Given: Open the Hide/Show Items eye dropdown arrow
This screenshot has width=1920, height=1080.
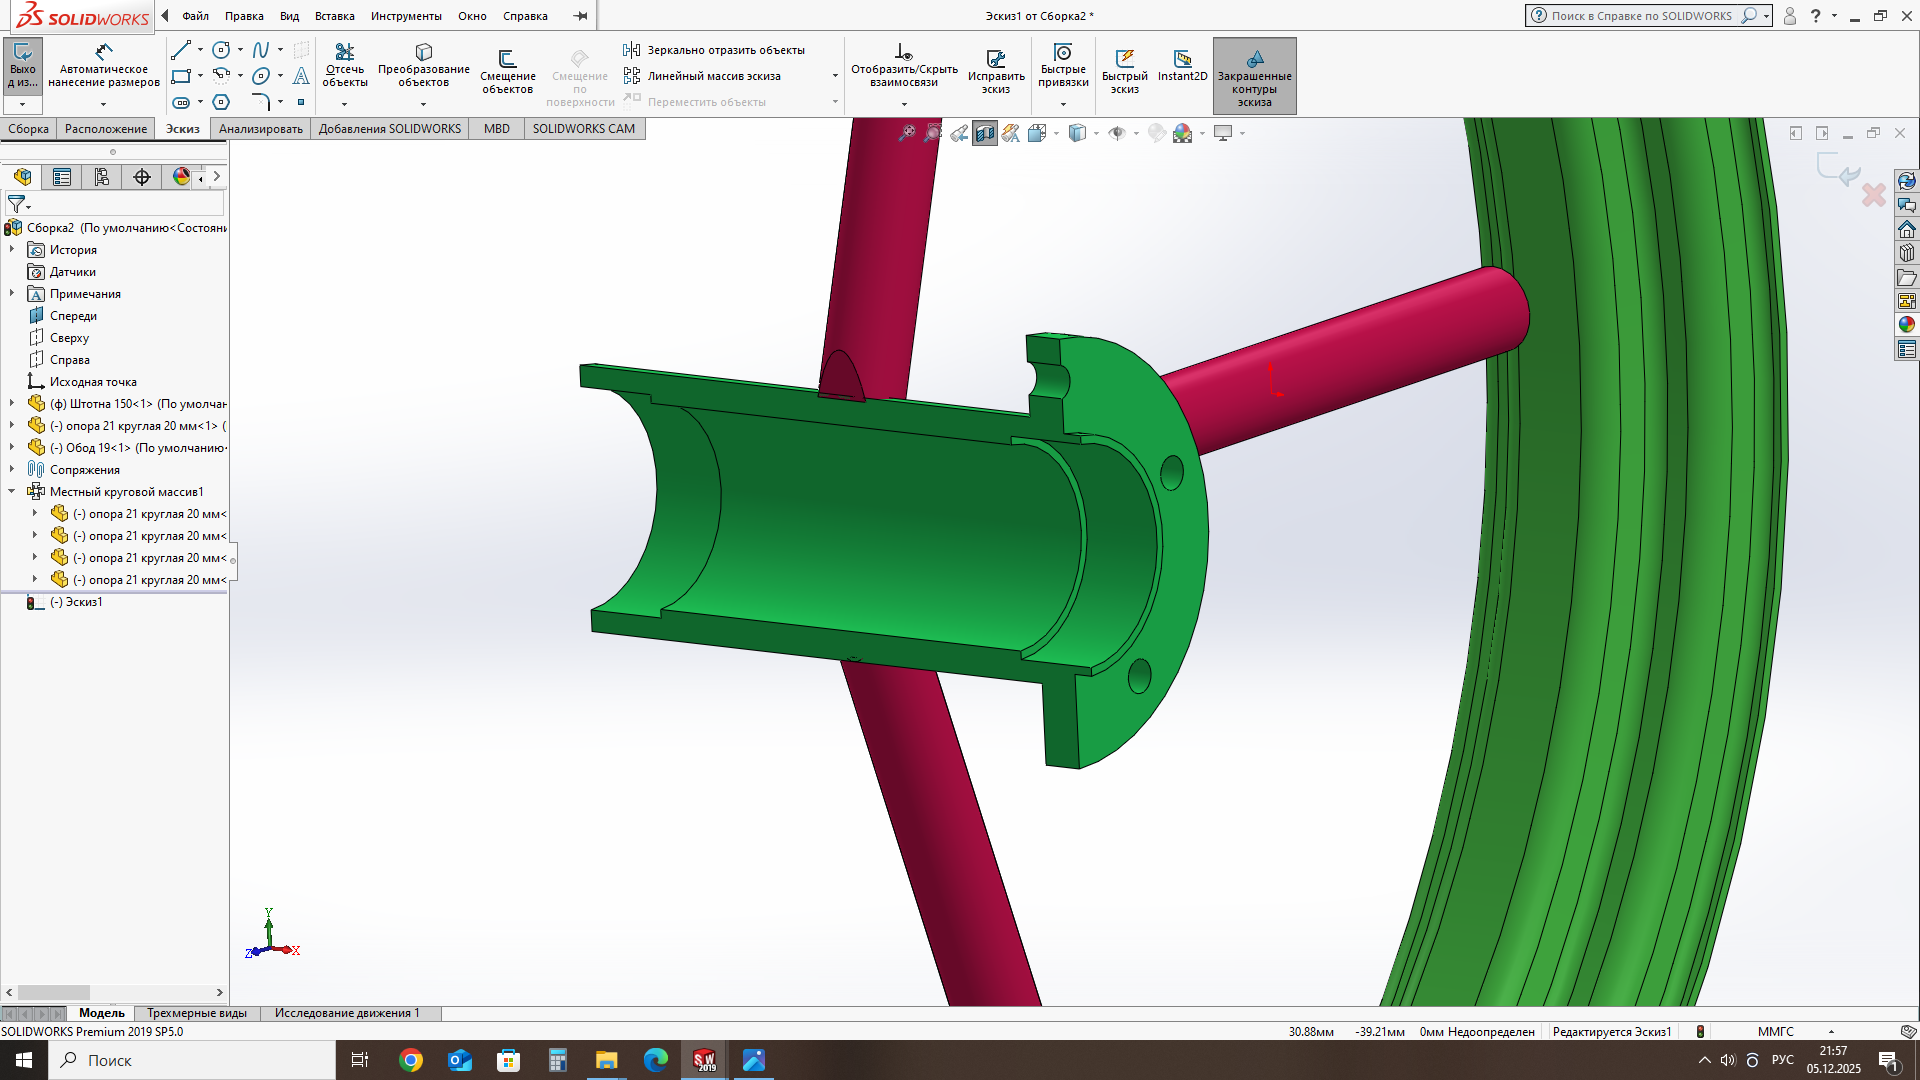Looking at the screenshot, I should [1136, 134].
